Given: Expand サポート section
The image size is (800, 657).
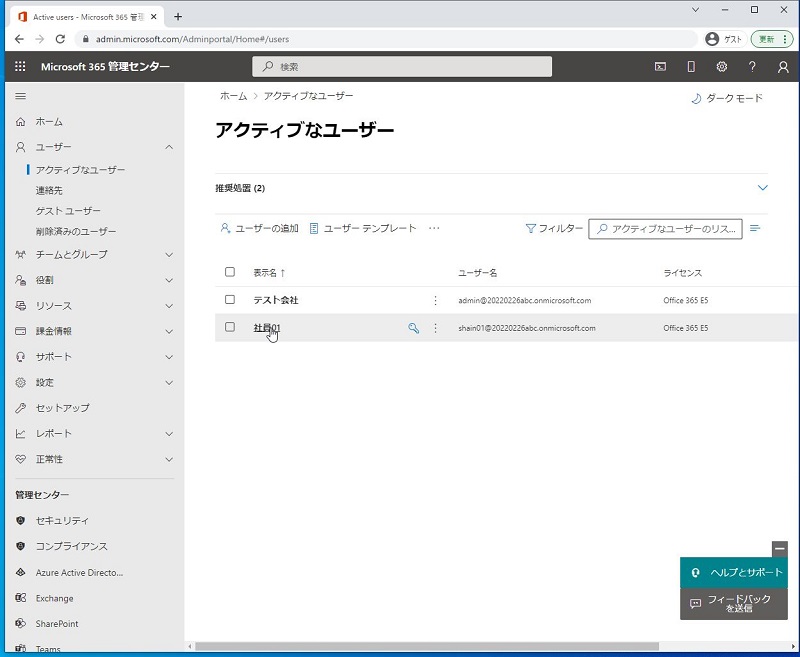Looking at the screenshot, I should click(x=169, y=357).
